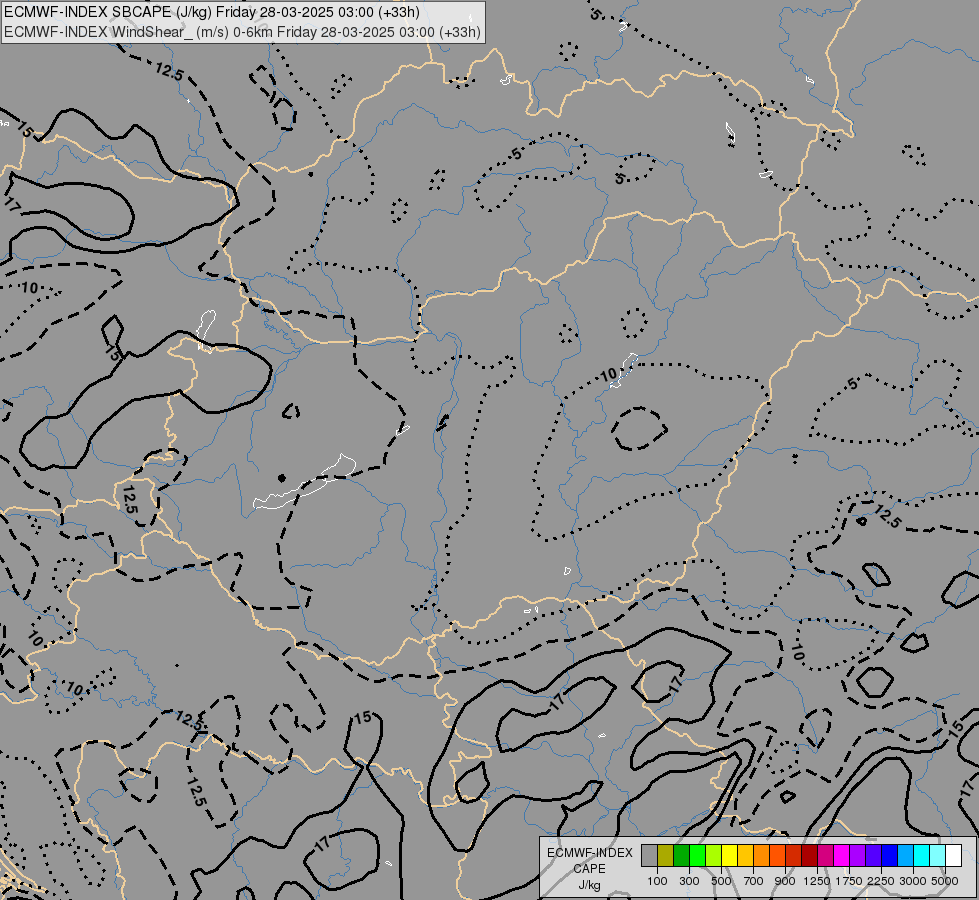
Task: Click the ECMWF-INDEX WindShear title line
Action: [x=243, y=32]
